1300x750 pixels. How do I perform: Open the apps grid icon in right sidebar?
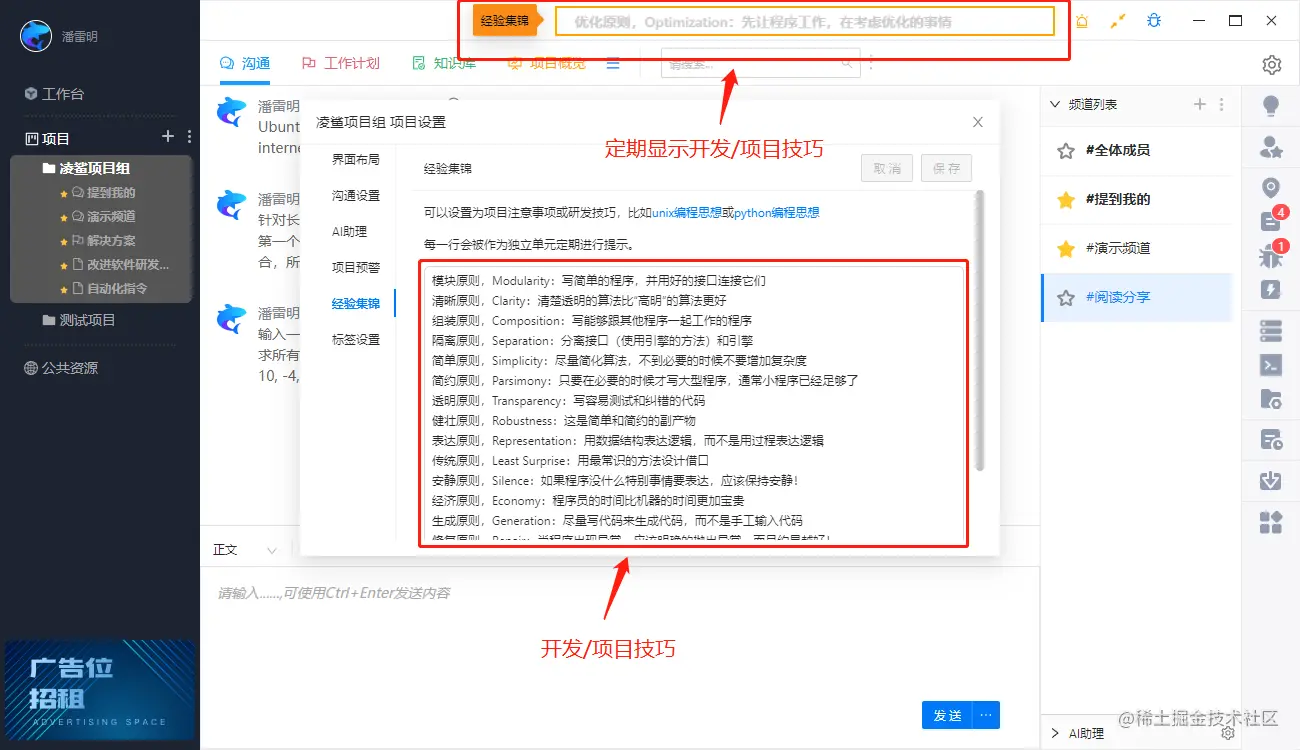(1271, 521)
